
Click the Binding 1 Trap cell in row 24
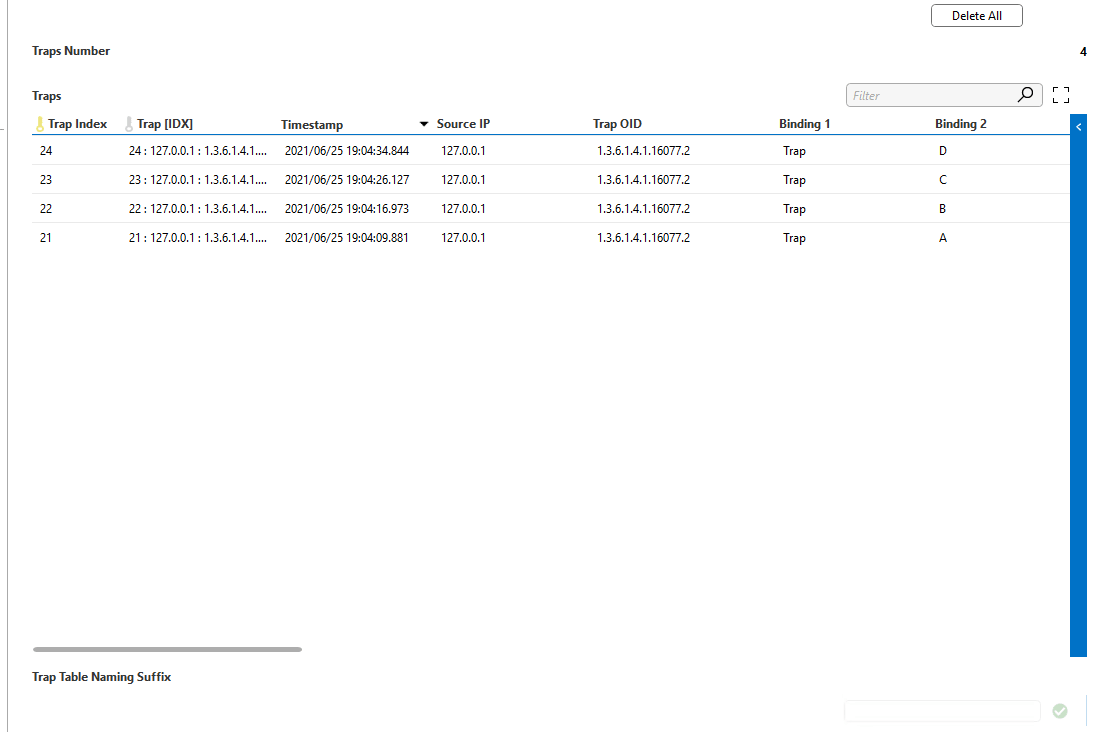pyautogui.click(x=794, y=151)
